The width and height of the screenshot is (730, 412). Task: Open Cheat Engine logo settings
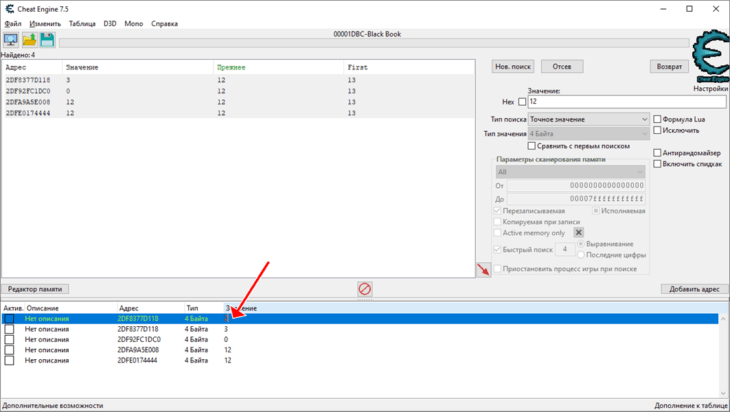pos(710,56)
